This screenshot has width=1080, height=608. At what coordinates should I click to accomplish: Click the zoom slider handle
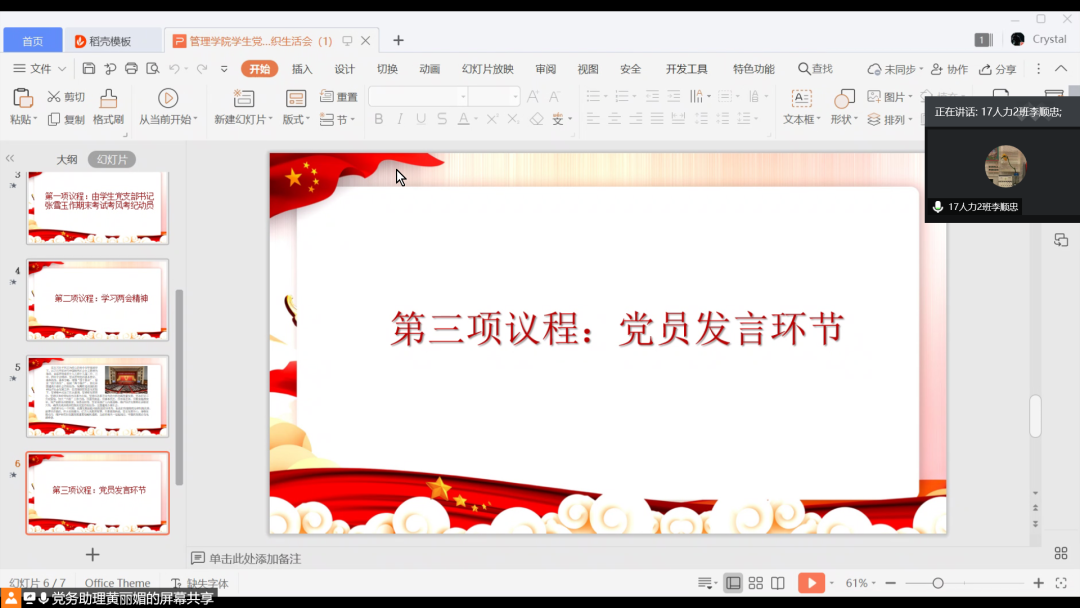pyautogui.click(x=937, y=583)
